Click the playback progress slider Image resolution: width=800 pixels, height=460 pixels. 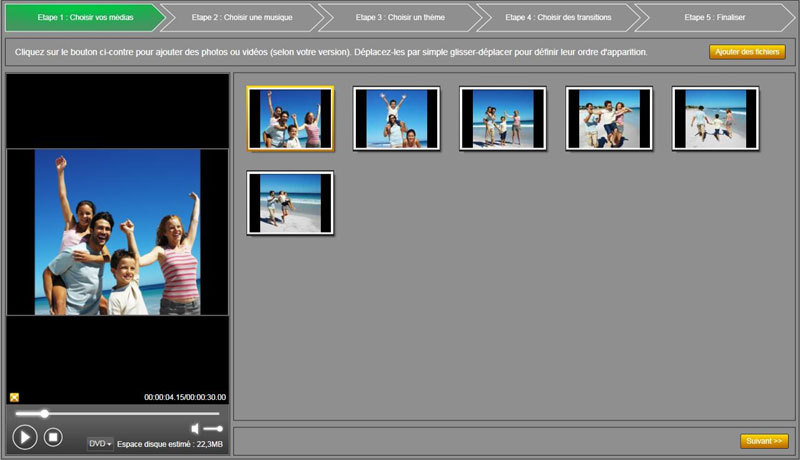point(117,413)
